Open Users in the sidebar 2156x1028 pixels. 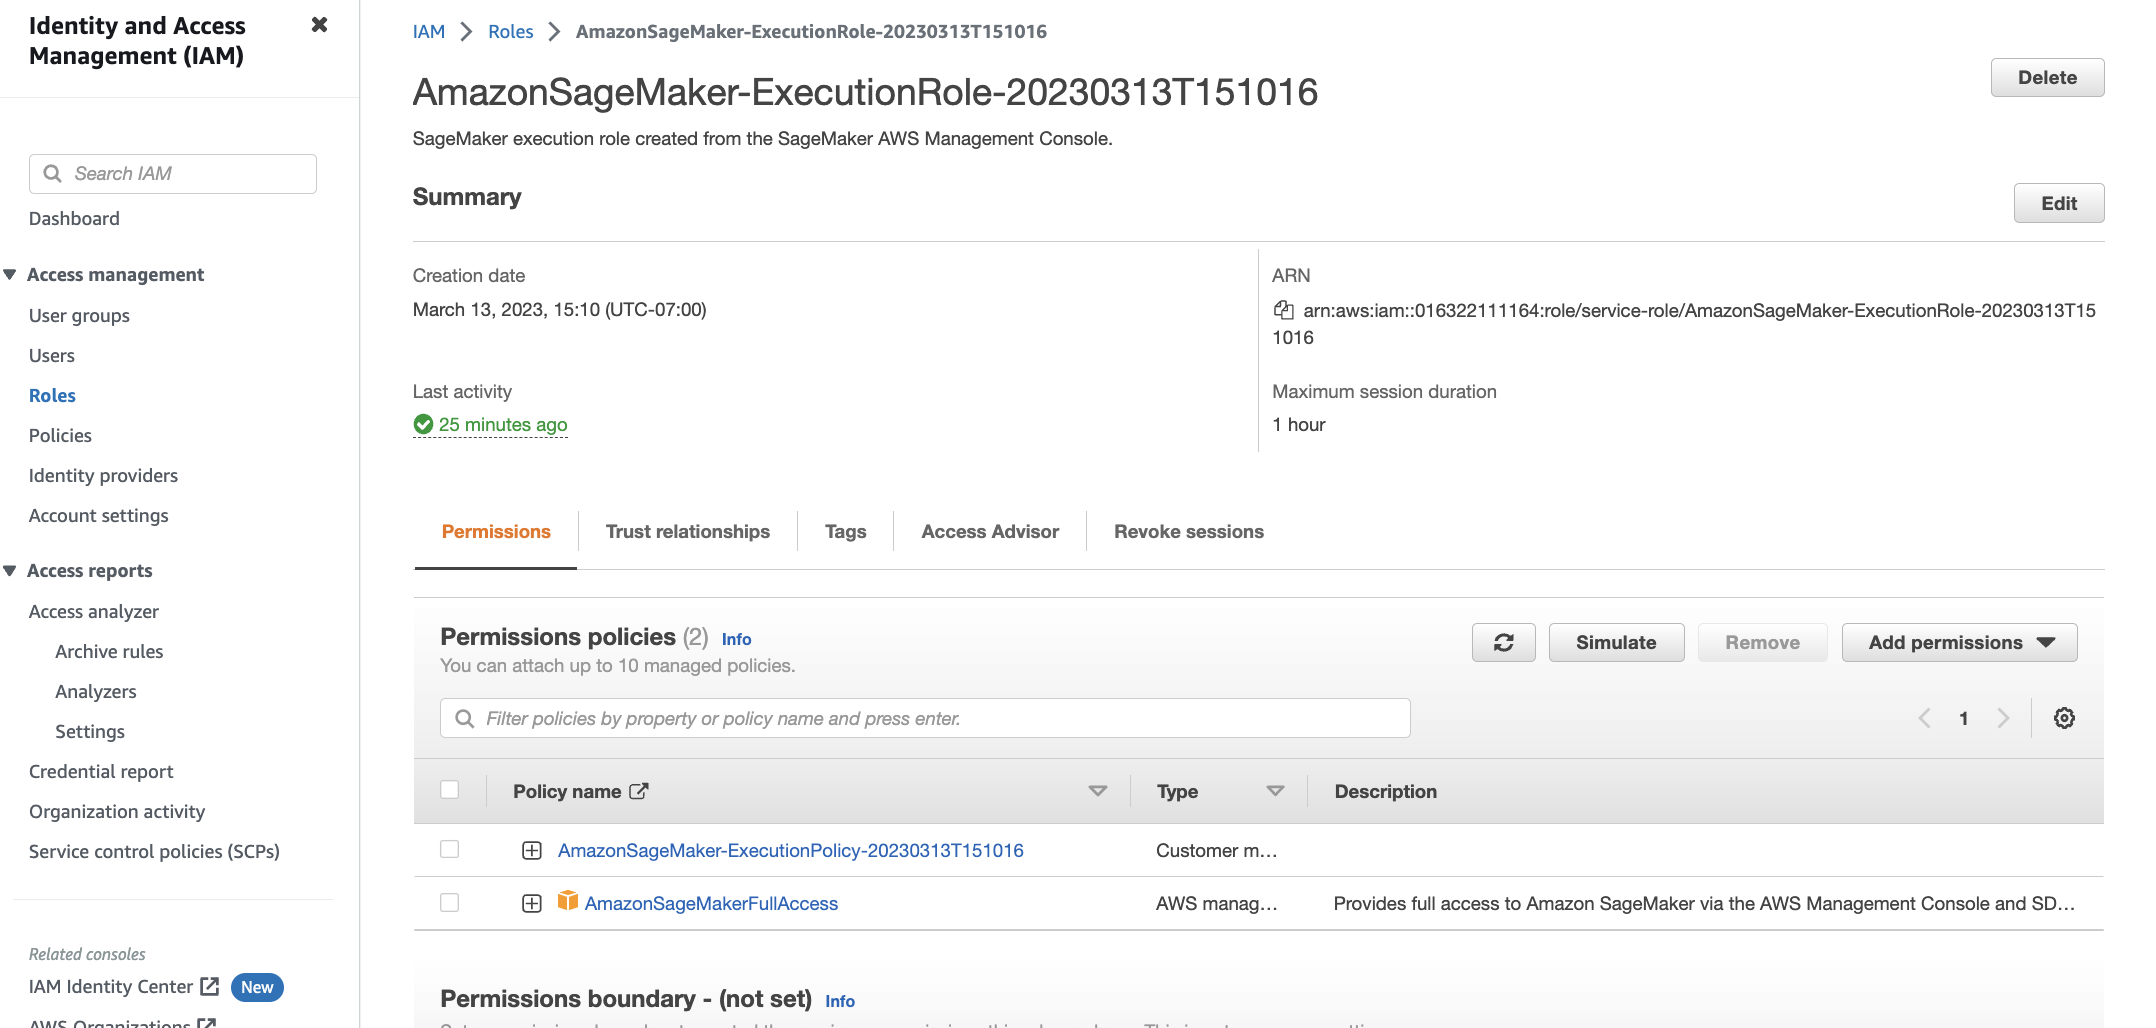coord(52,355)
